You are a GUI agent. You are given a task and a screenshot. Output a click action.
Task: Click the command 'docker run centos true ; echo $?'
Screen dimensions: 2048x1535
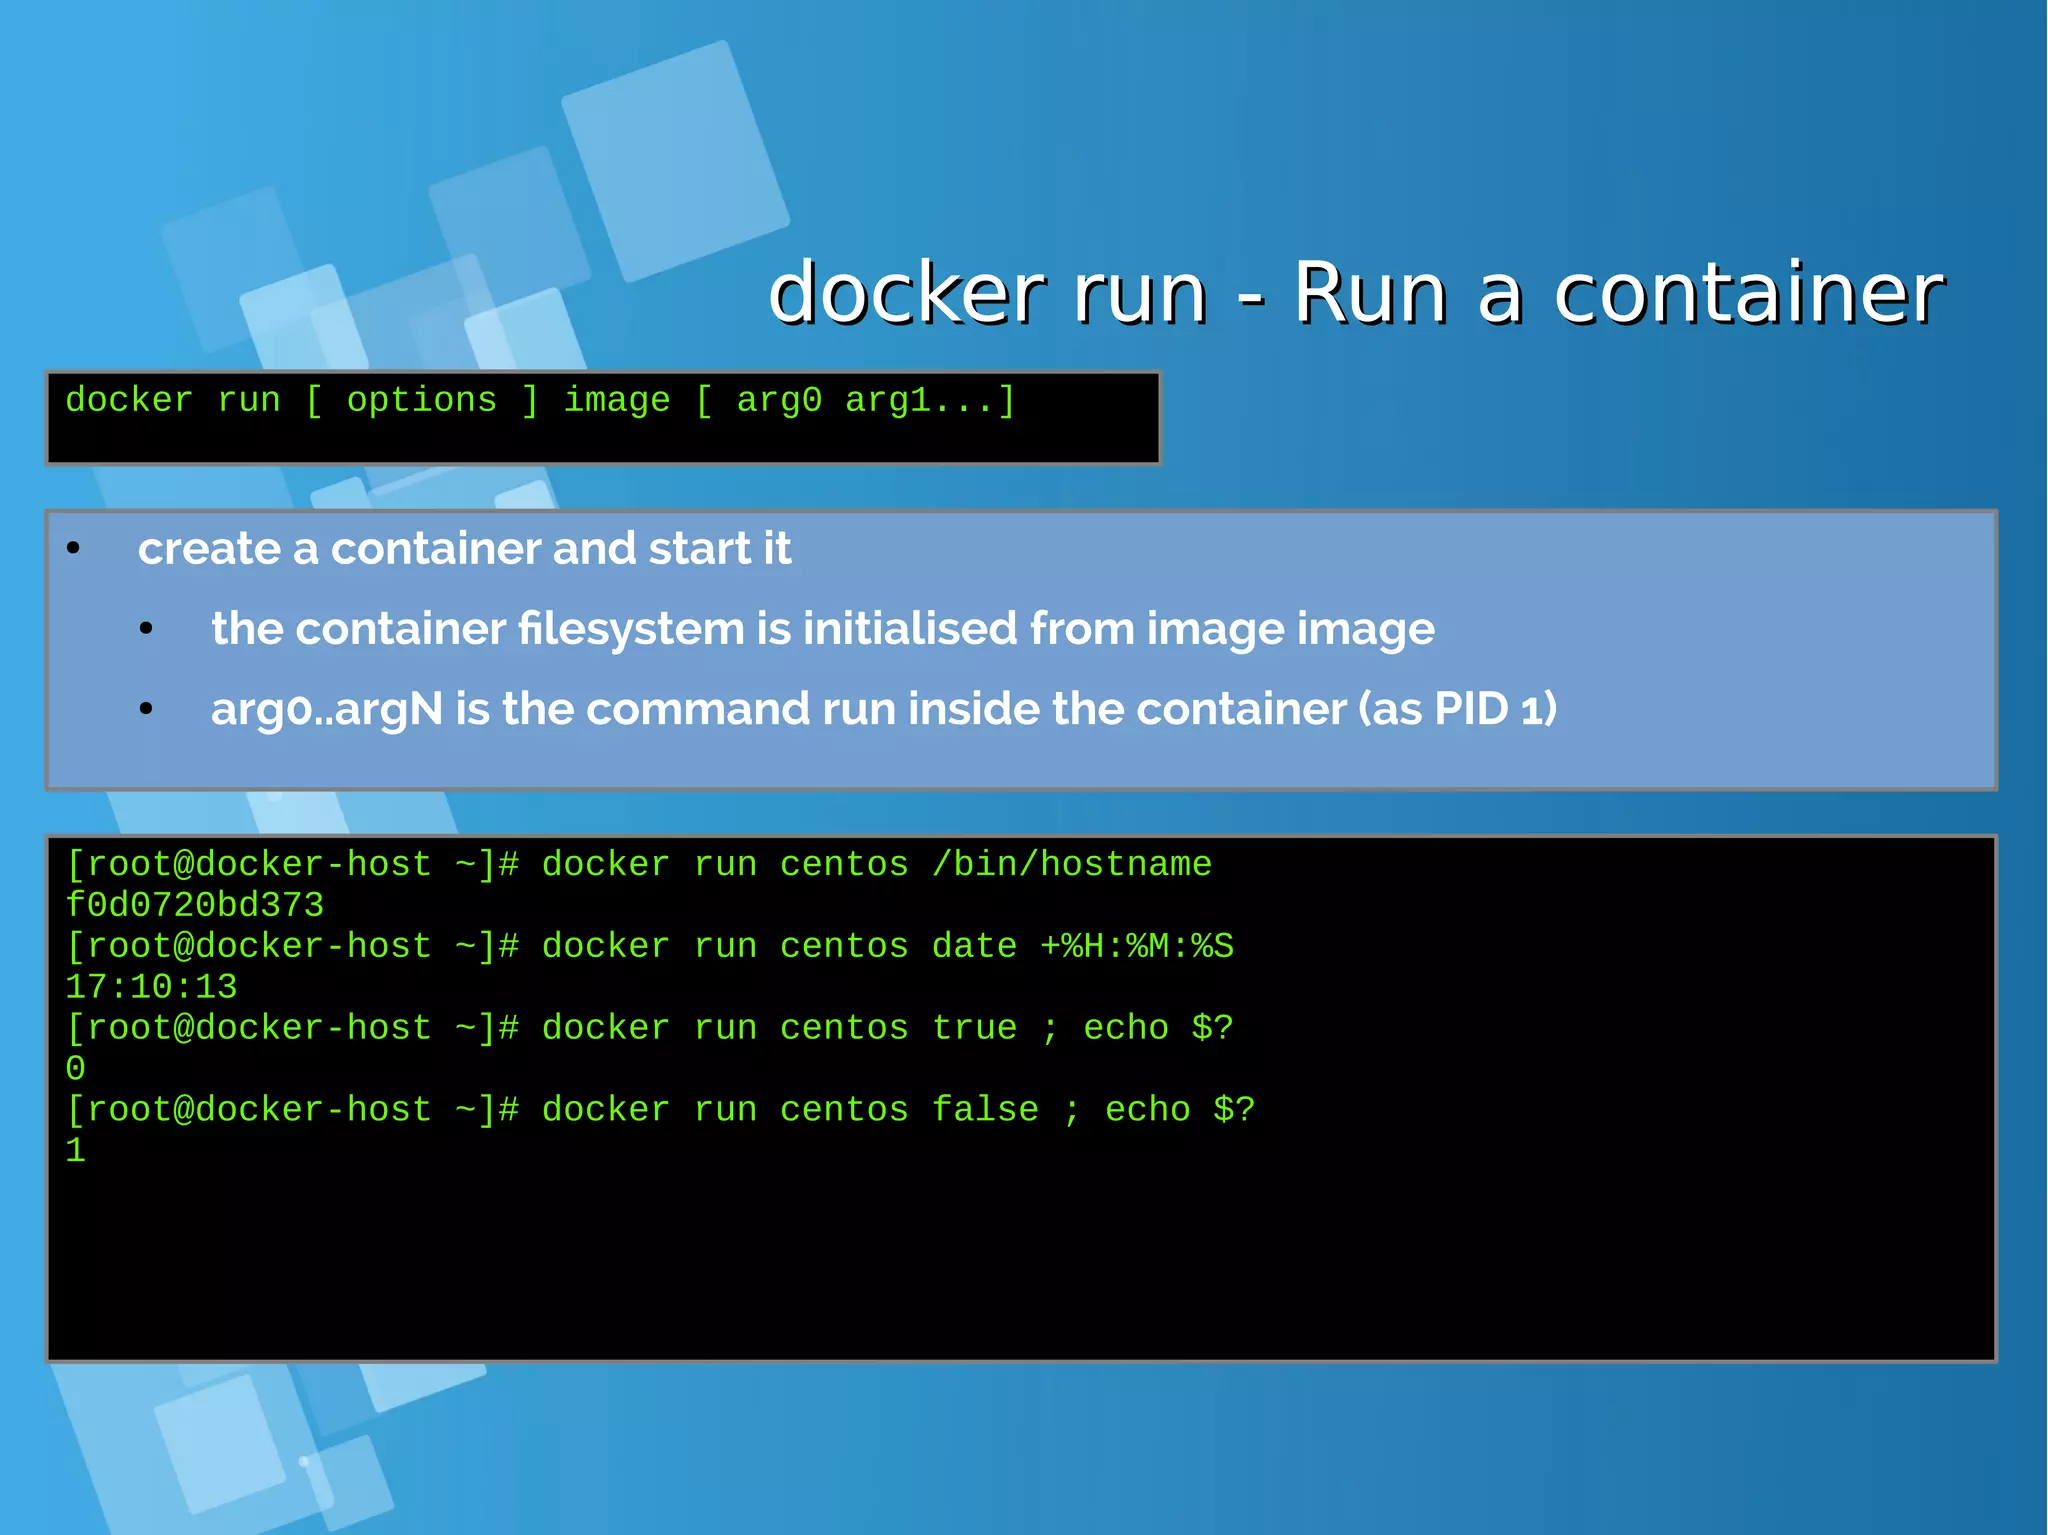(x=887, y=1028)
